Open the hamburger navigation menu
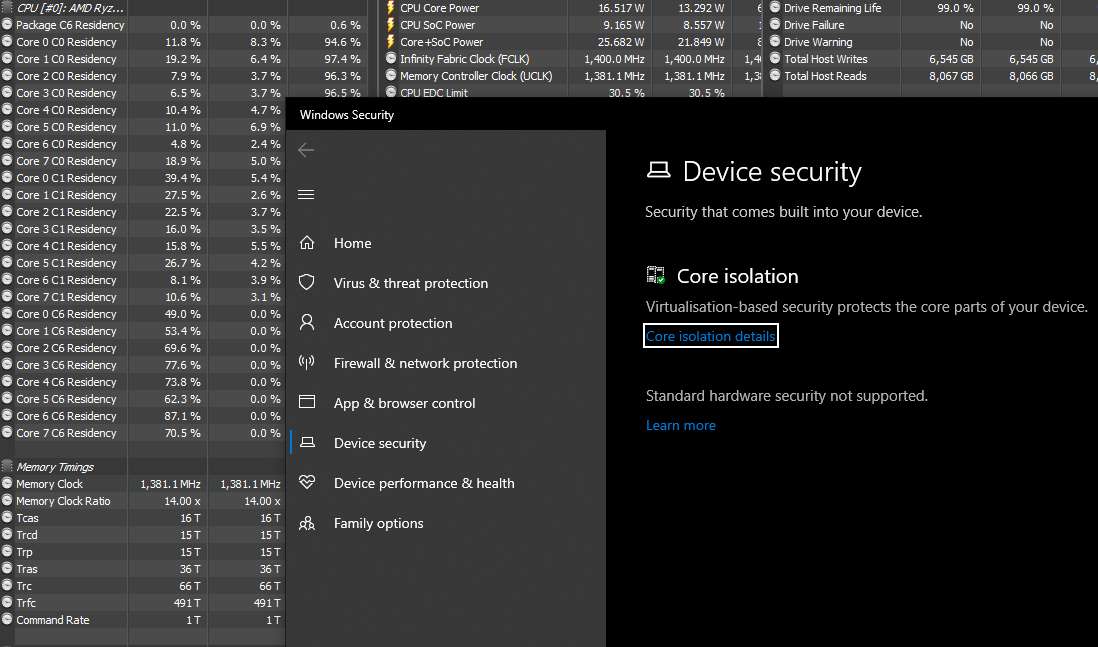 coord(306,194)
